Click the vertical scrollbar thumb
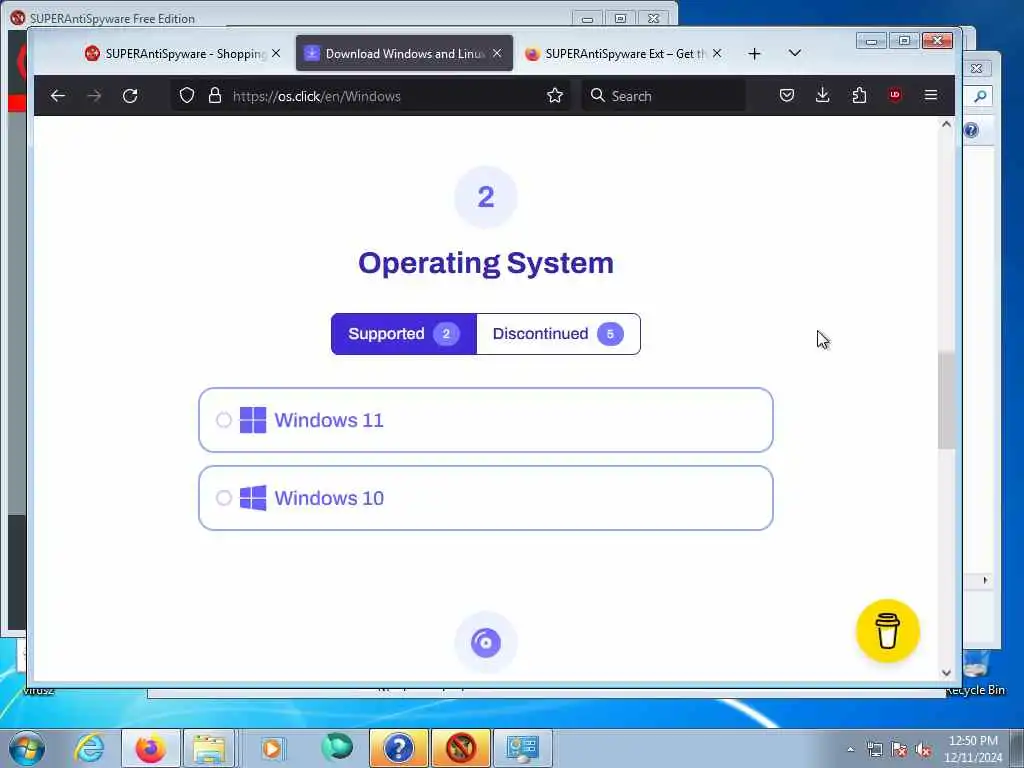The height and width of the screenshot is (768, 1024). (946, 400)
